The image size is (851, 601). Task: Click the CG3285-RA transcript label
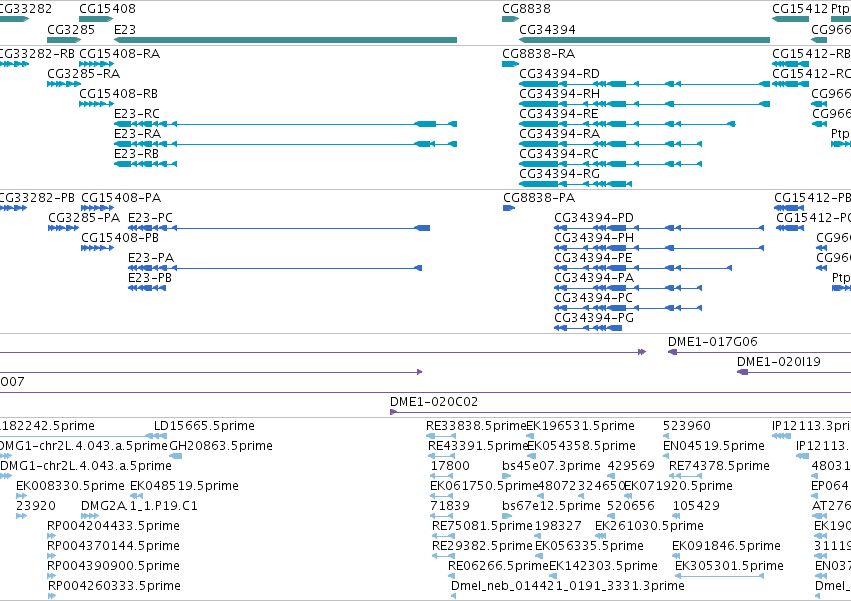tap(84, 74)
